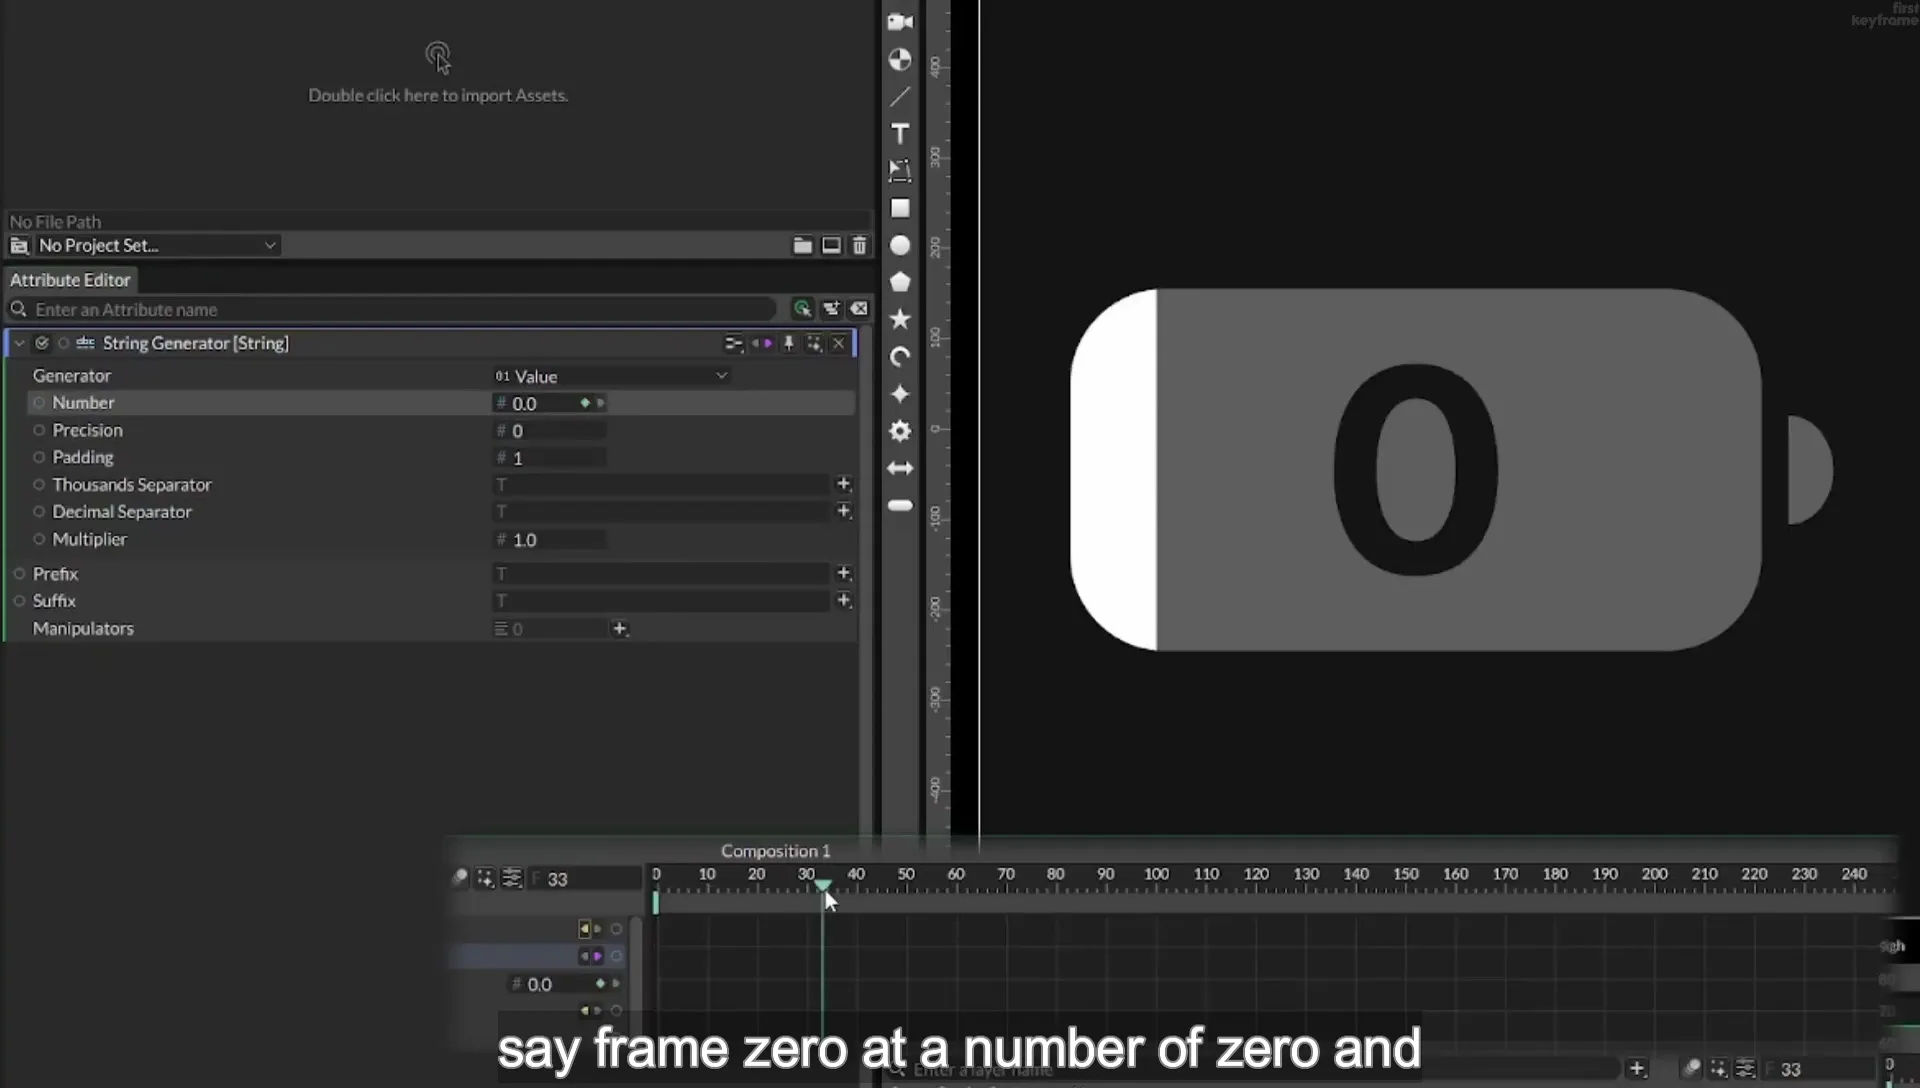Collapse the String Generator section
The image size is (1920, 1088).
[19, 343]
